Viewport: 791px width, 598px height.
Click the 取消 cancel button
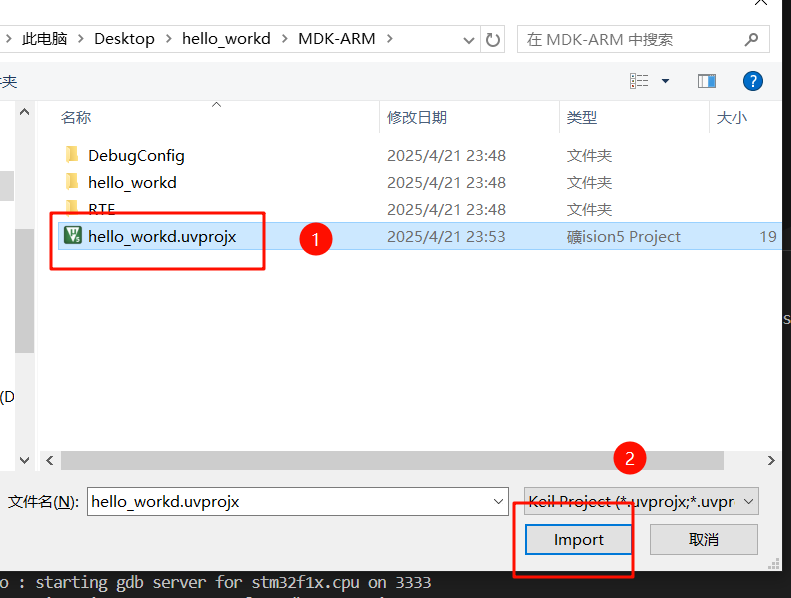(x=704, y=539)
